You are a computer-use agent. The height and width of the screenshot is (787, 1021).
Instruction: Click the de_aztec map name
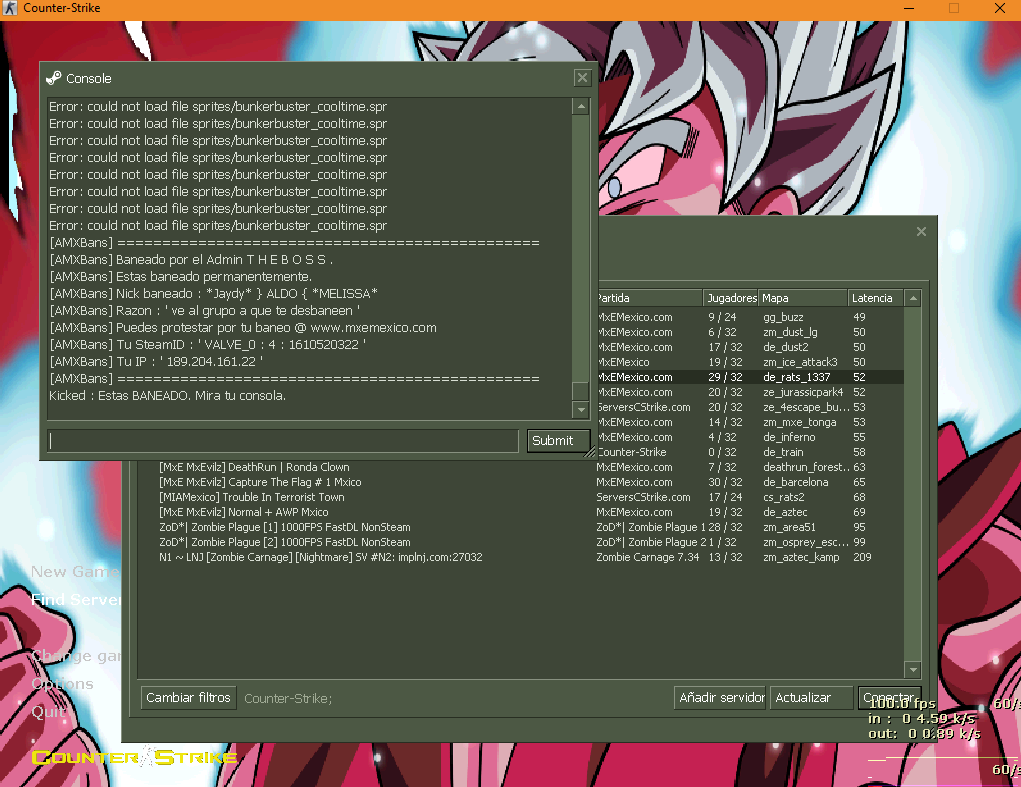click(x=785, y=512)
